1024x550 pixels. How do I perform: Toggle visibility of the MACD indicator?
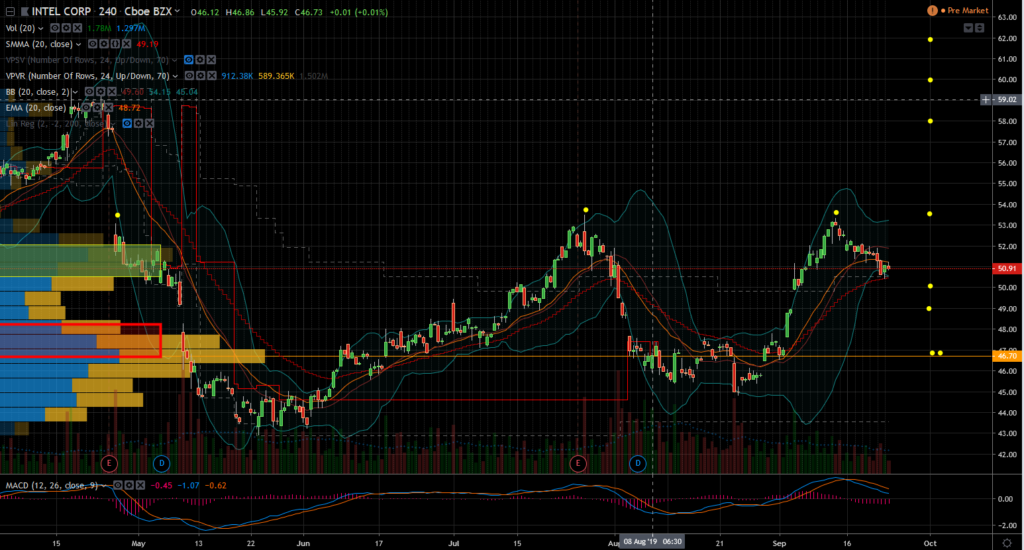pyautogui.click(x=119, y=484)
